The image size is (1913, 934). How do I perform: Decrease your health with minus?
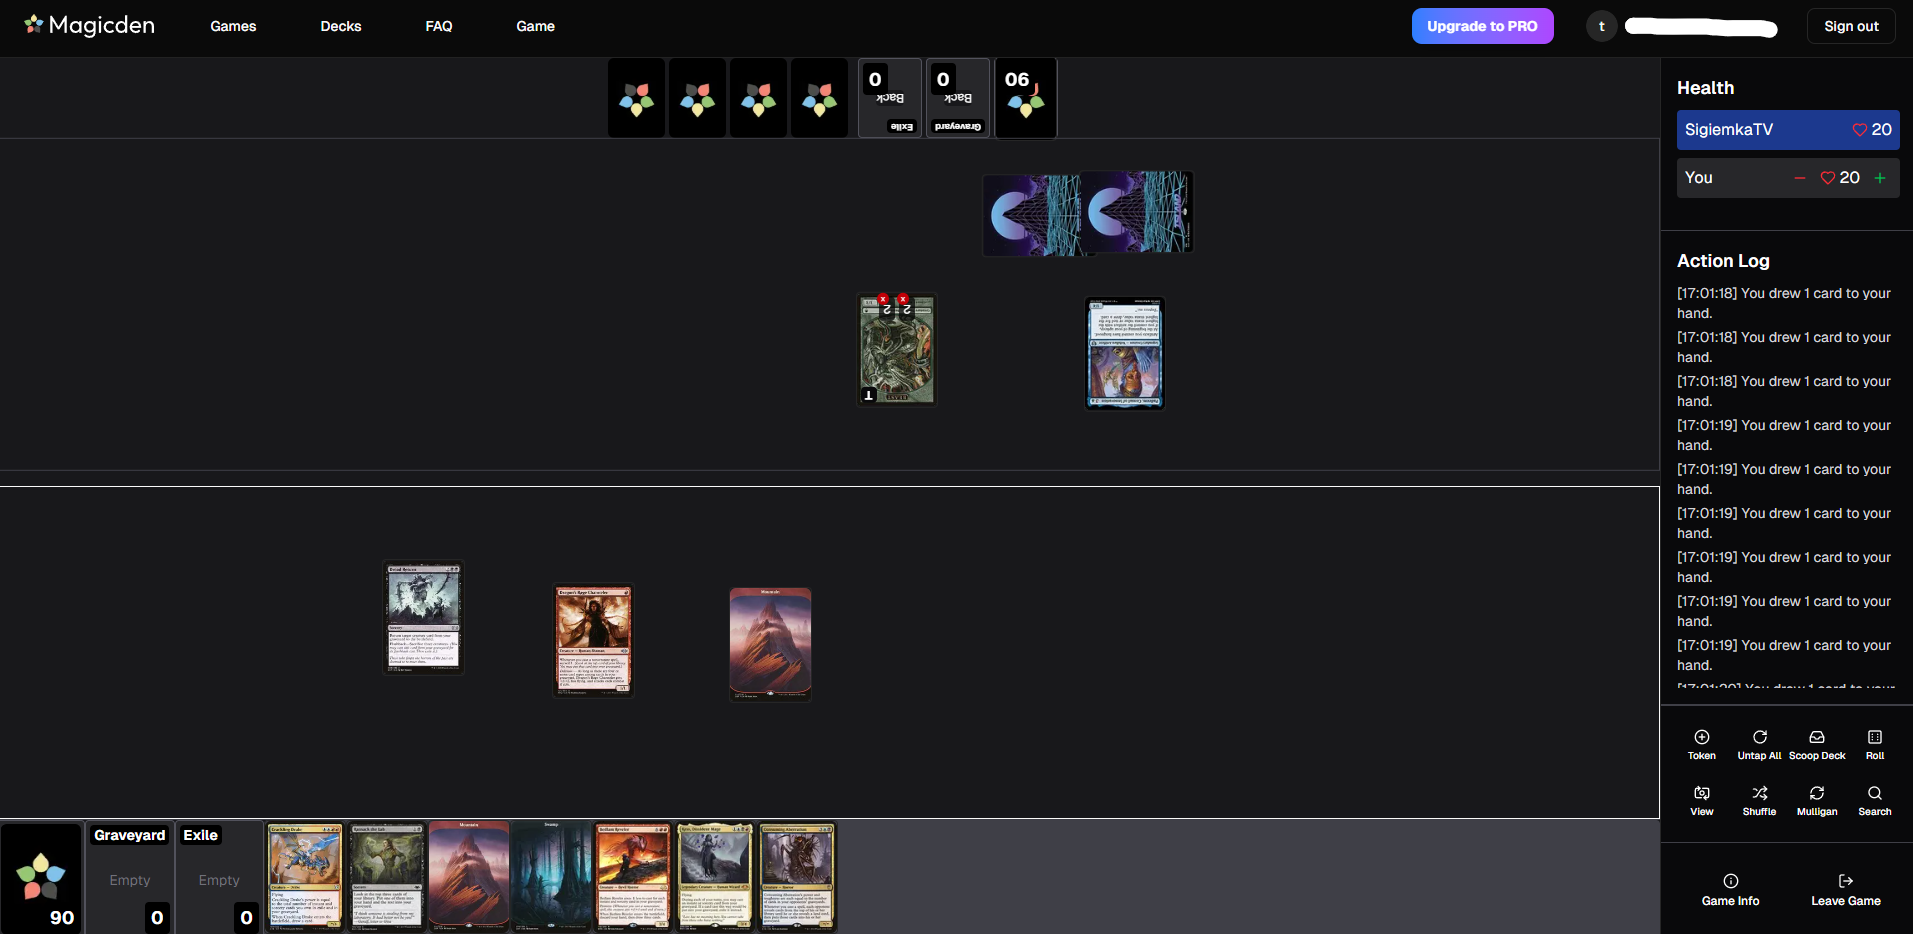pos(1799,178)
